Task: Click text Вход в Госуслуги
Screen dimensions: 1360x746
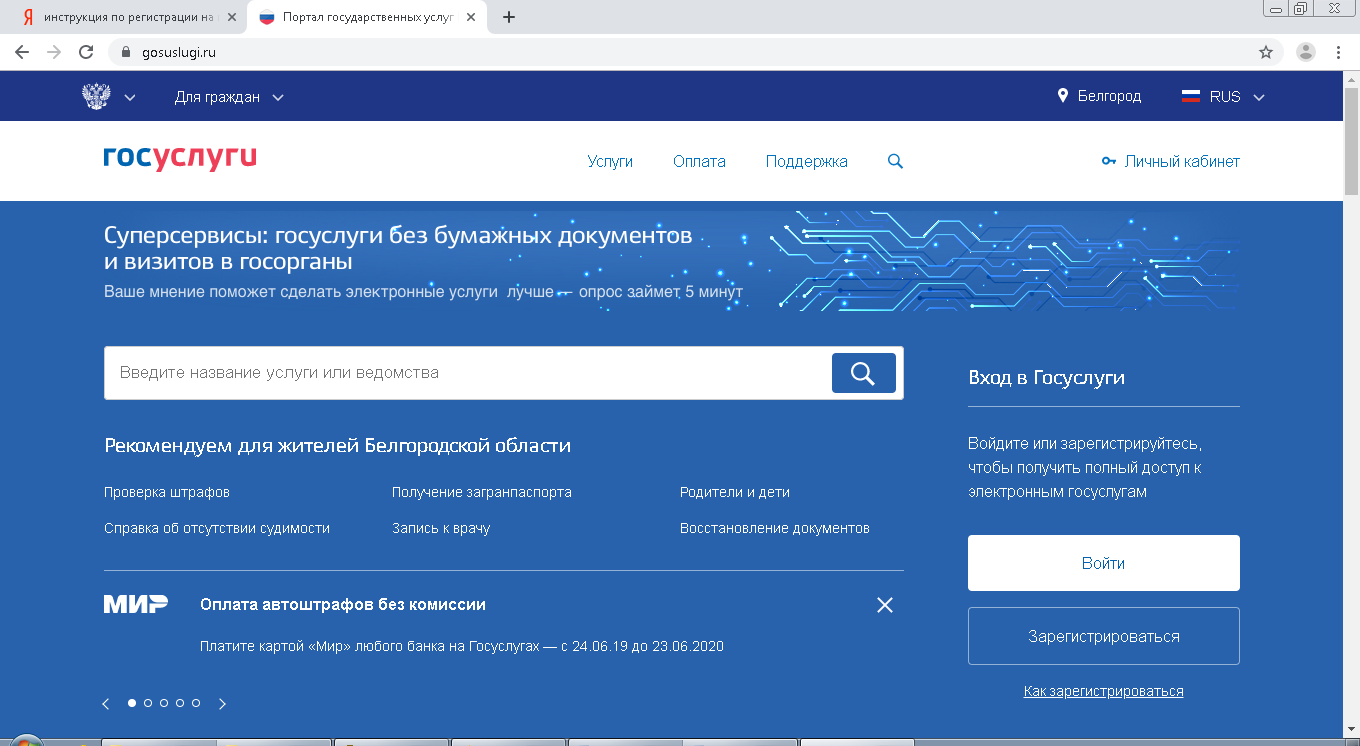Action: [1046, 378]
